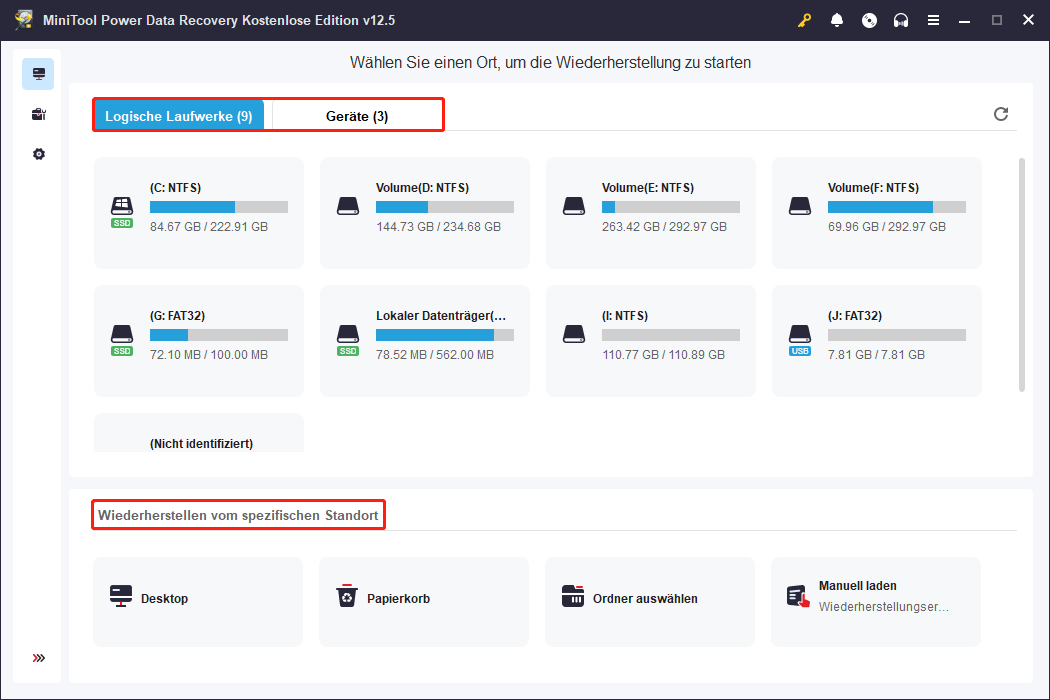Click the I: NTFS drive icon
The width and height of the screenshot is (1050, 700).
coord(574,334)
